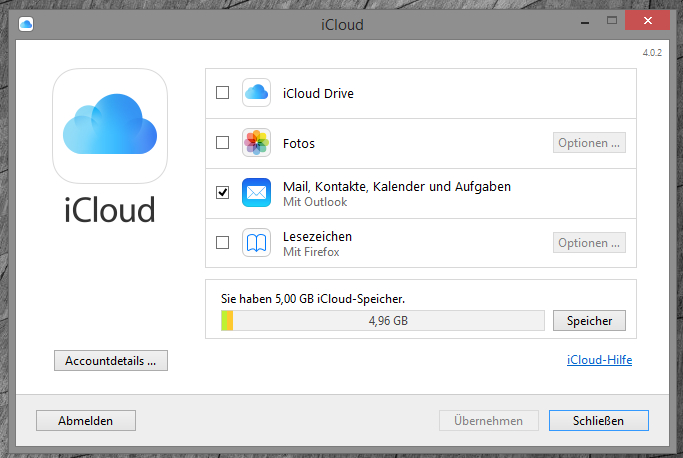
Task: Minimize the iCloud window
Action: click(585, 22)
